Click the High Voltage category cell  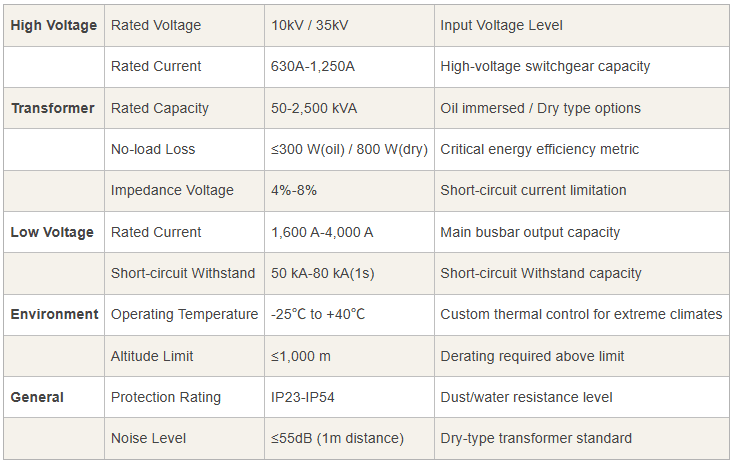pos(54,25)
